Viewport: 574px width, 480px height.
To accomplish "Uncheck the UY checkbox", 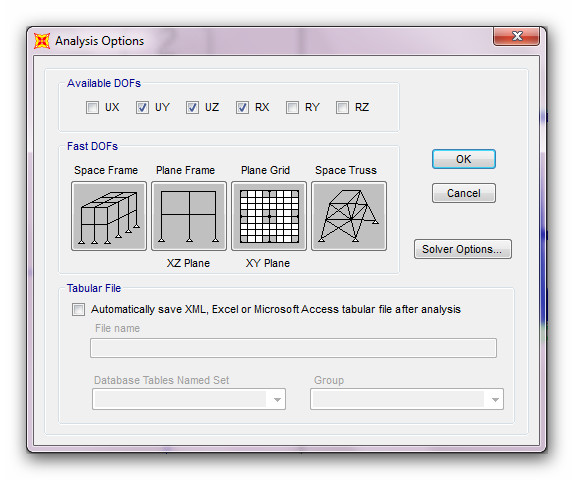I will (142, 108).
